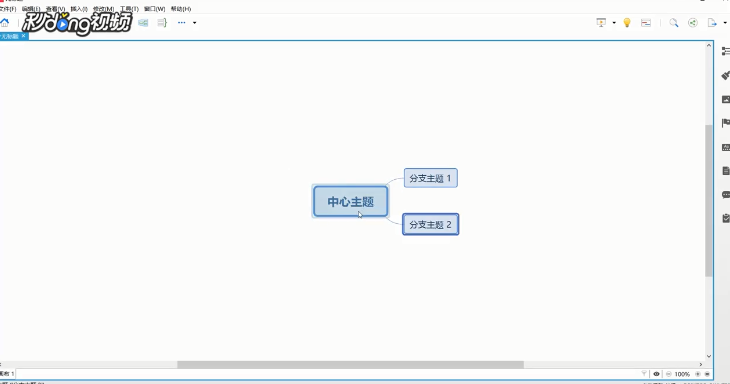Toggle the eye visibility icon in status bar
The height and width of the screenshot is (384, 730).
click(x=656, y=374)
